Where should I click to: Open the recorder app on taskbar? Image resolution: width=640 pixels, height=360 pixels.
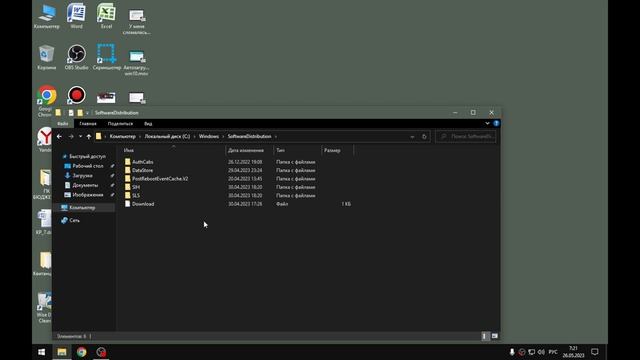click(x=101, y=352)
